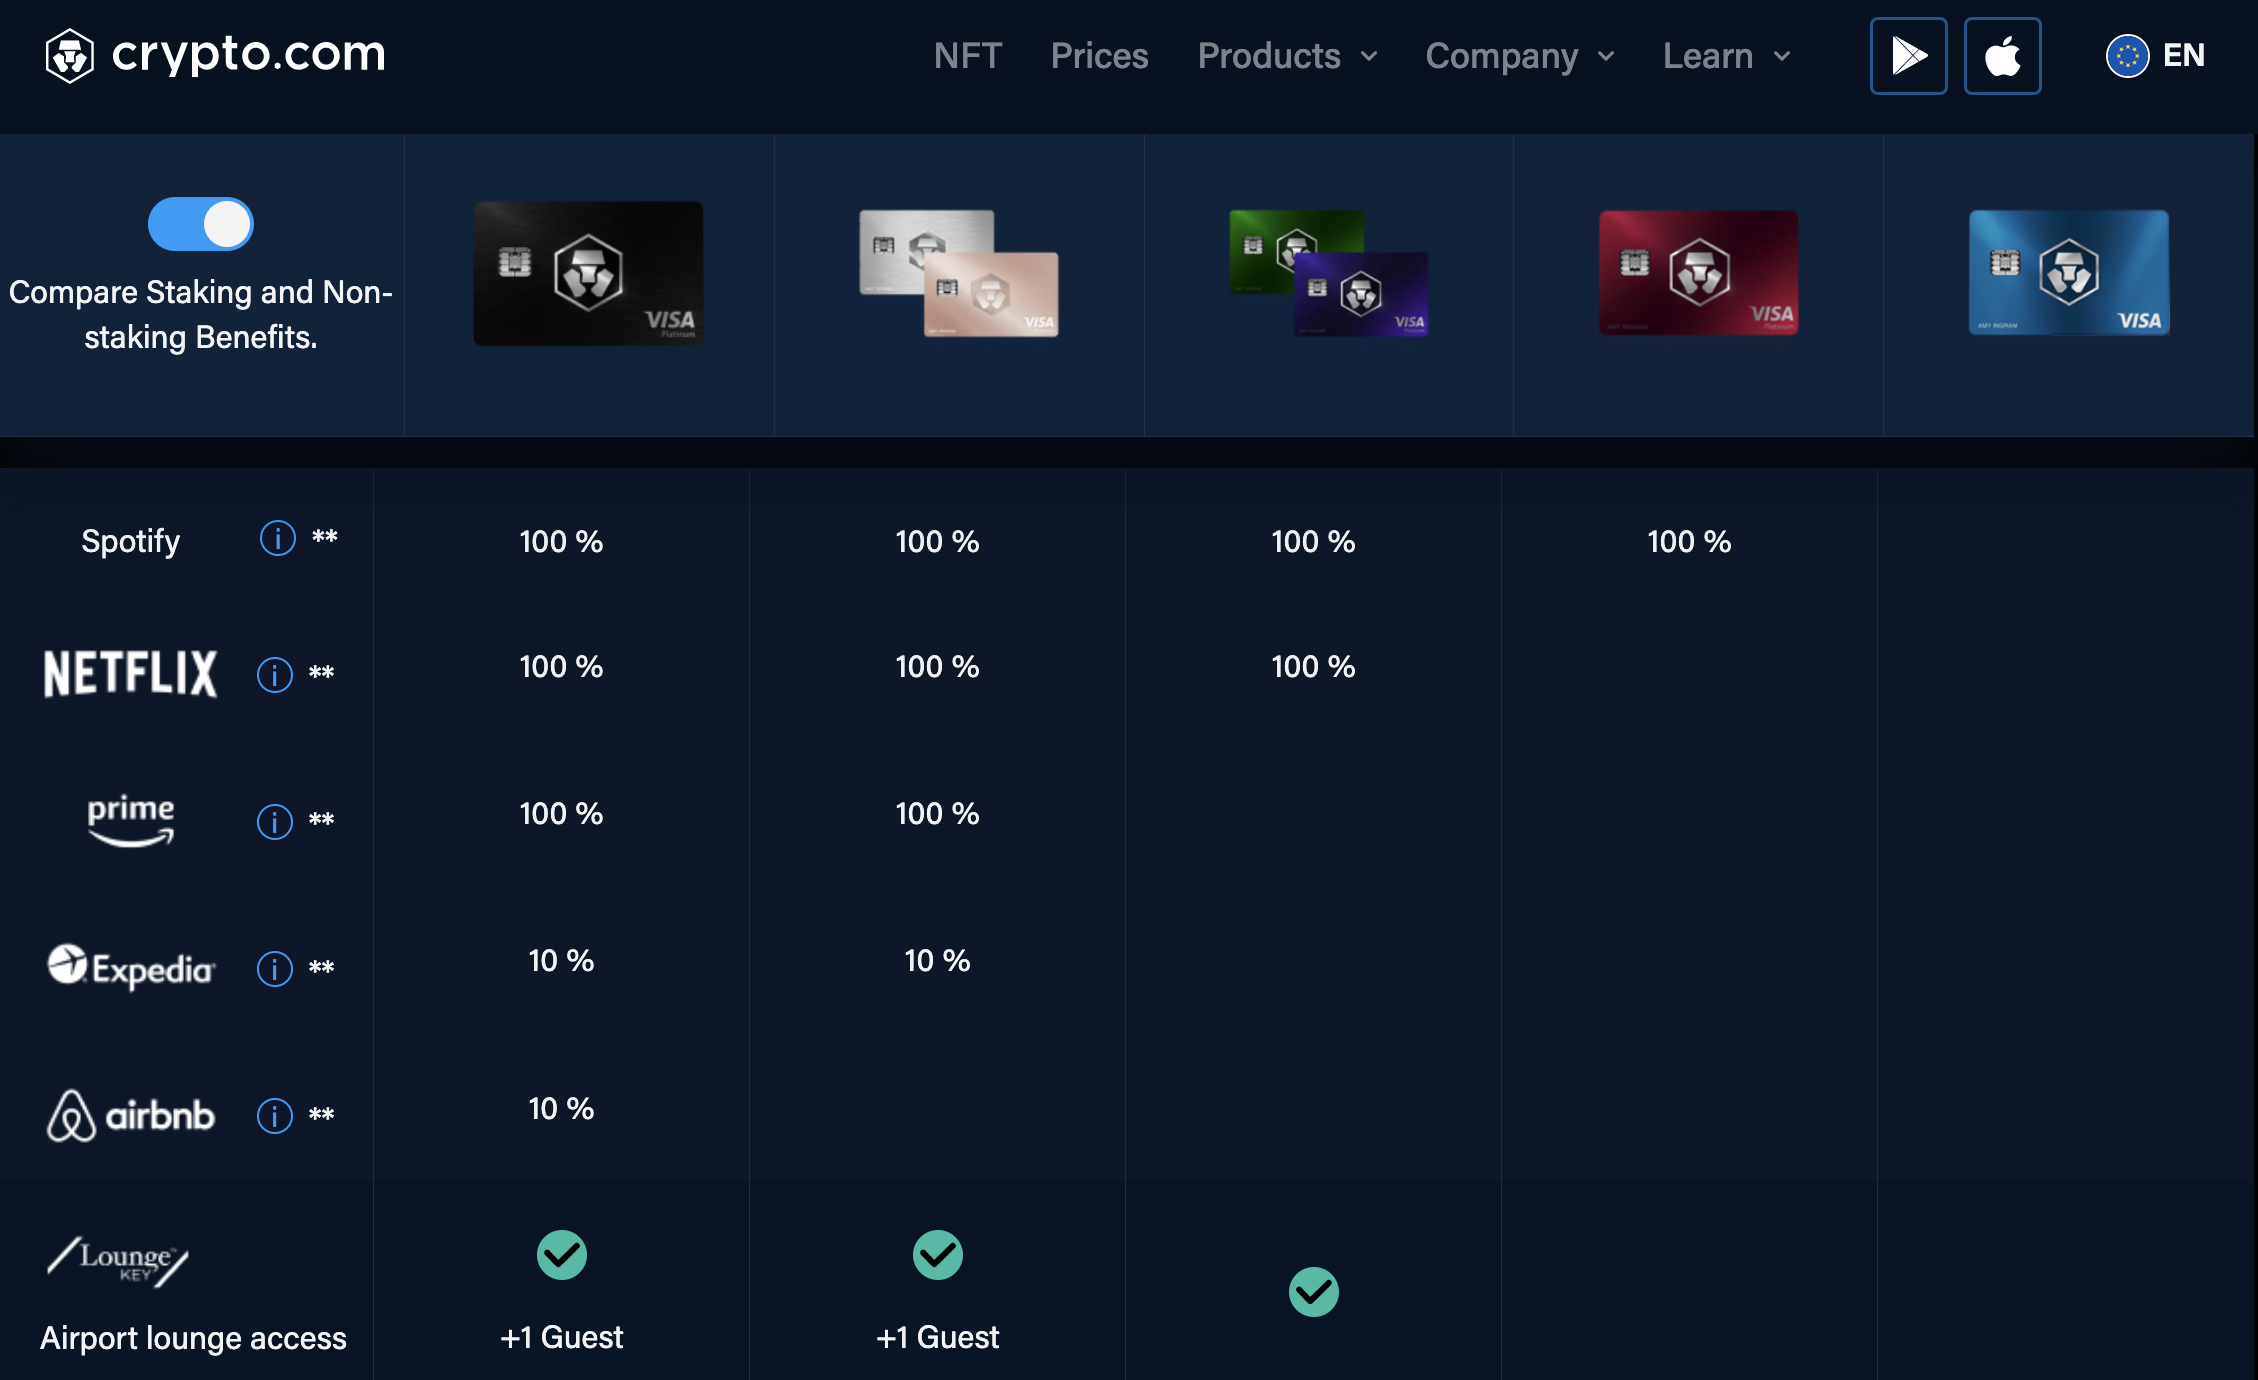2258x1380 pixels.
Task: Open the Spotify info icon
Action: (x=278, y=538)
